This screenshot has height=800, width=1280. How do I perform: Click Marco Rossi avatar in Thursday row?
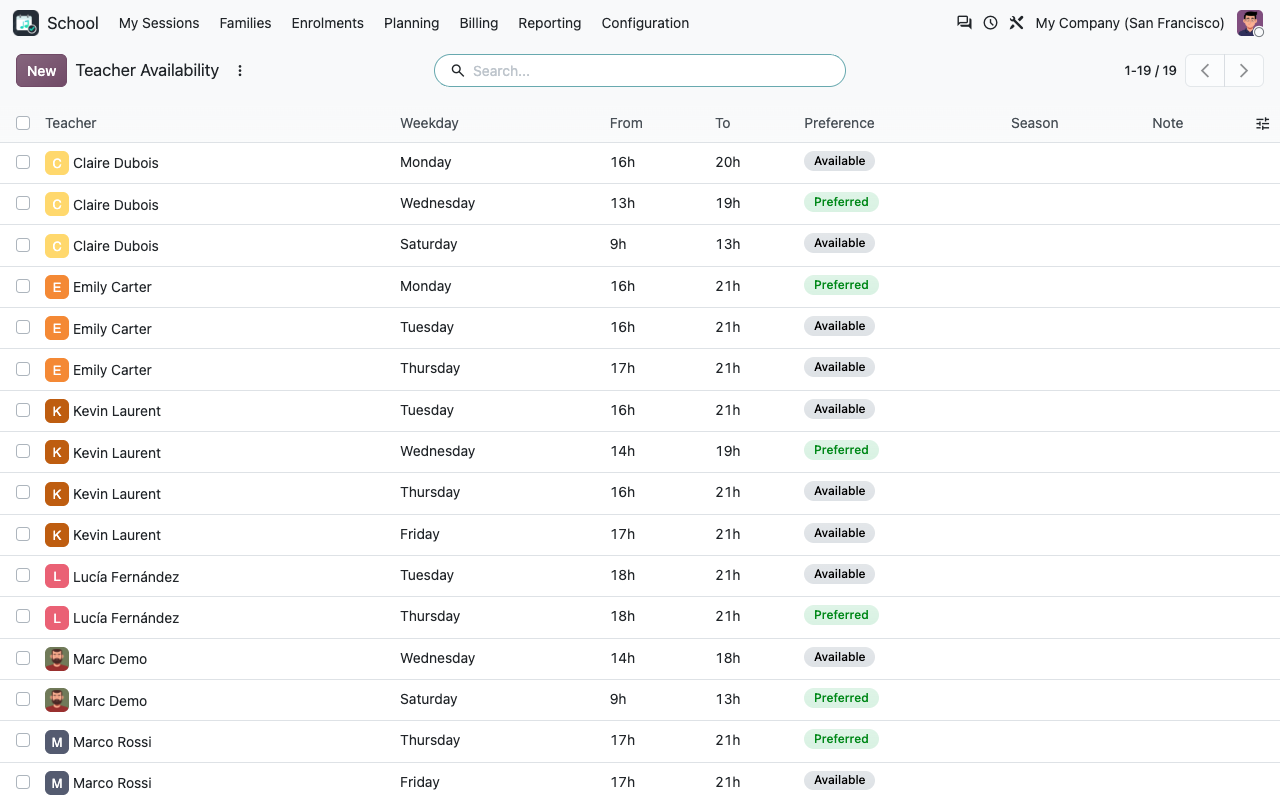[x=57, y=741]
